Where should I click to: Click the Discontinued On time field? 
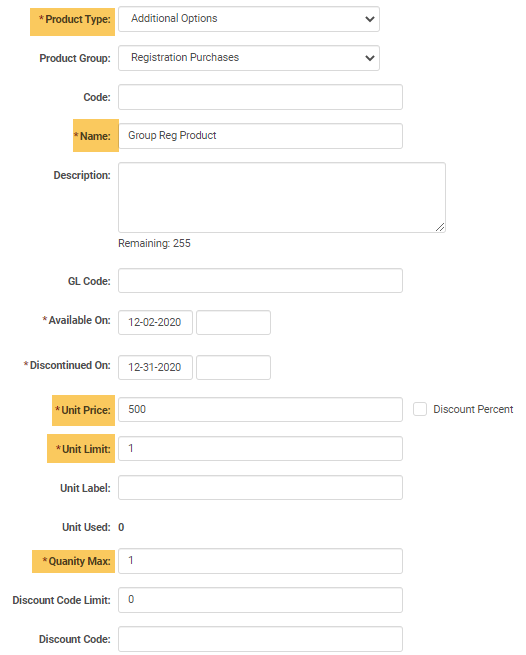pyautogui.click(x=233, y=367)
